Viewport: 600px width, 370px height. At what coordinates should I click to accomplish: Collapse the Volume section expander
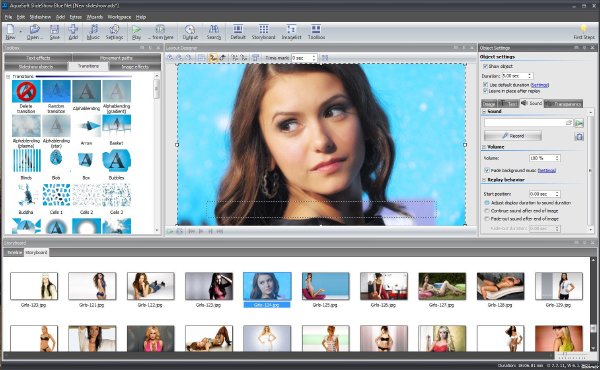pyautogui.click(x=484, y=147)
